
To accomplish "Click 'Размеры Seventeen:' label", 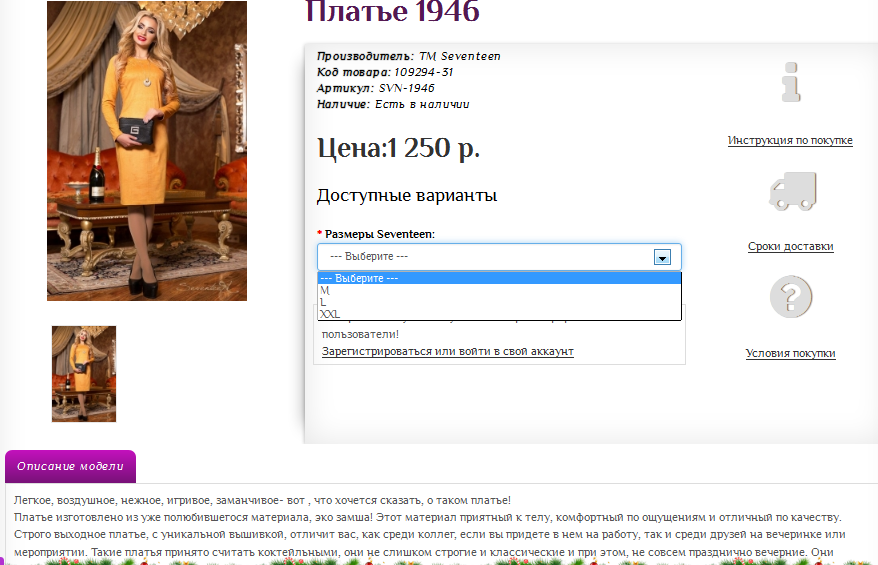I will pyautogui.click(x=380, y=234).
